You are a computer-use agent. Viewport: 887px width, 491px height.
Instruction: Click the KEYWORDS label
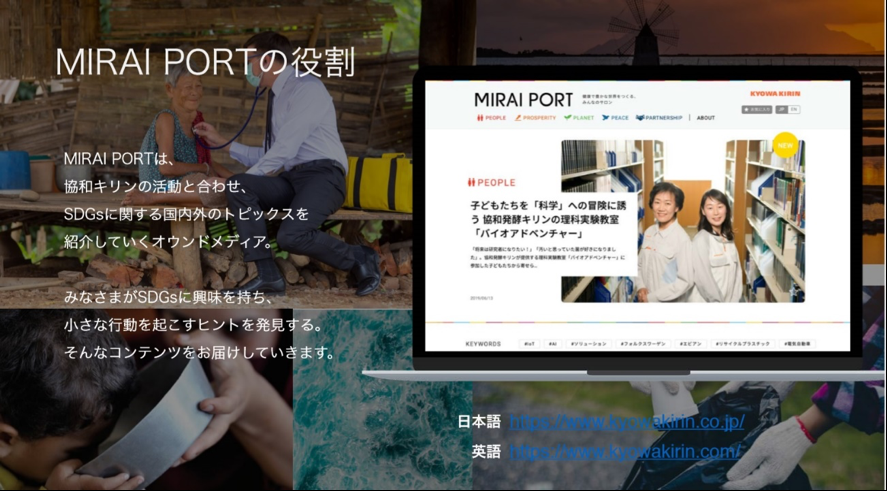click(x=483, y=344)
